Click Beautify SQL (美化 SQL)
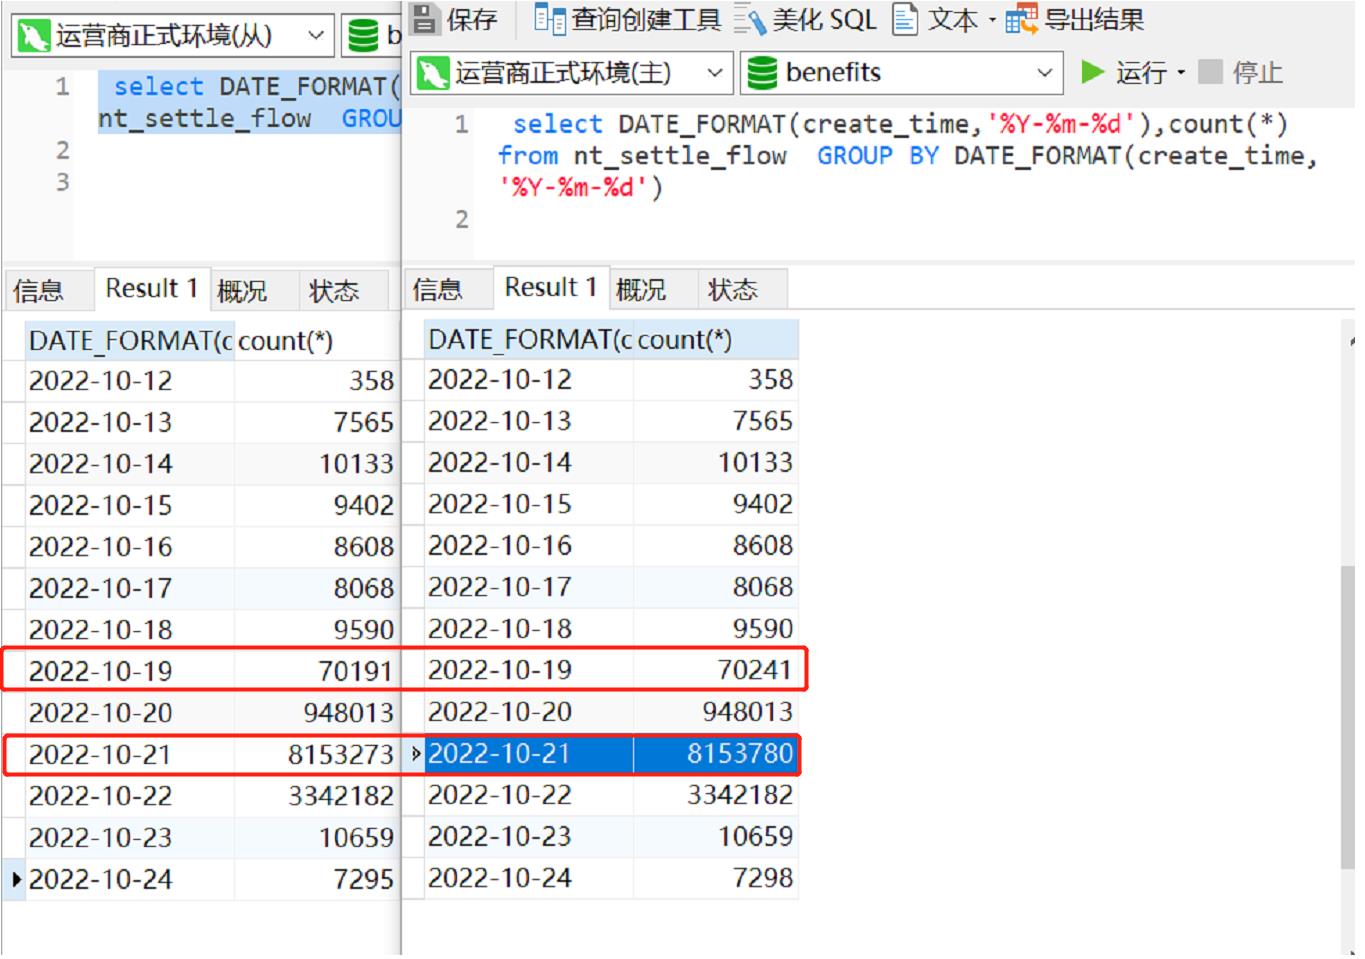 click(x=806, y=19)
